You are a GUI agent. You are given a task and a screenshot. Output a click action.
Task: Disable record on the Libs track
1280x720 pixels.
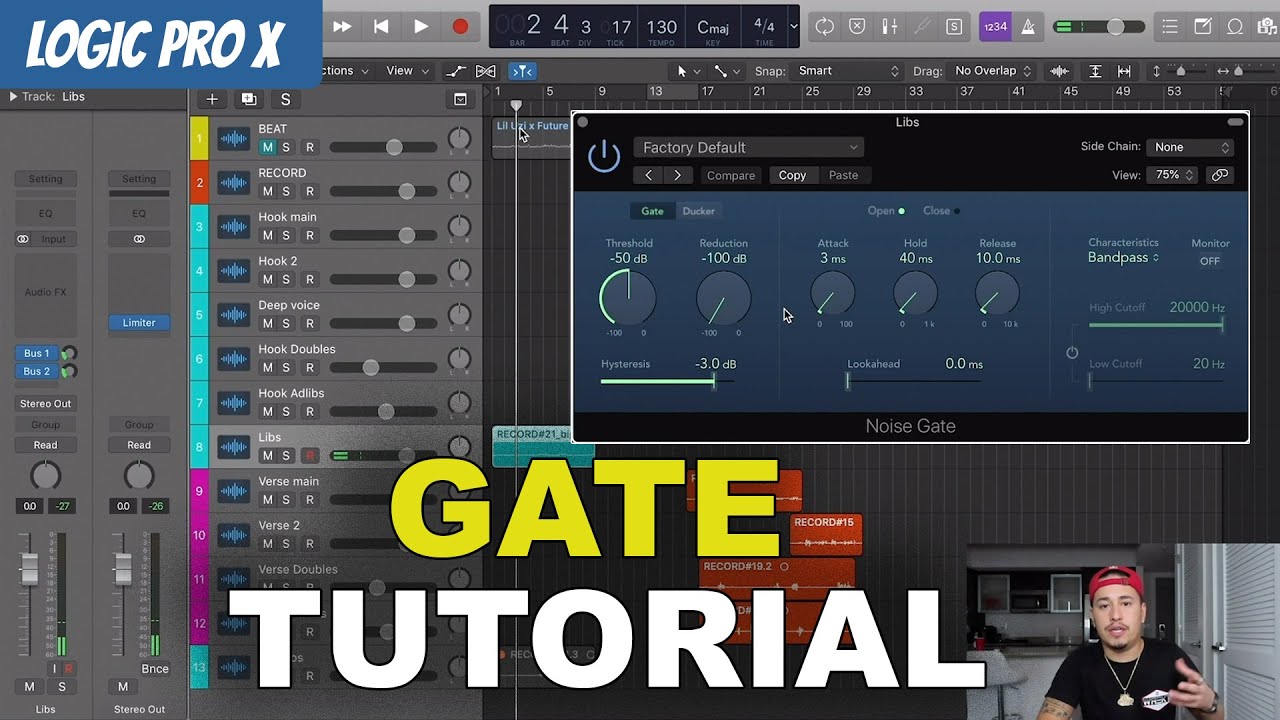pos(310,455)
